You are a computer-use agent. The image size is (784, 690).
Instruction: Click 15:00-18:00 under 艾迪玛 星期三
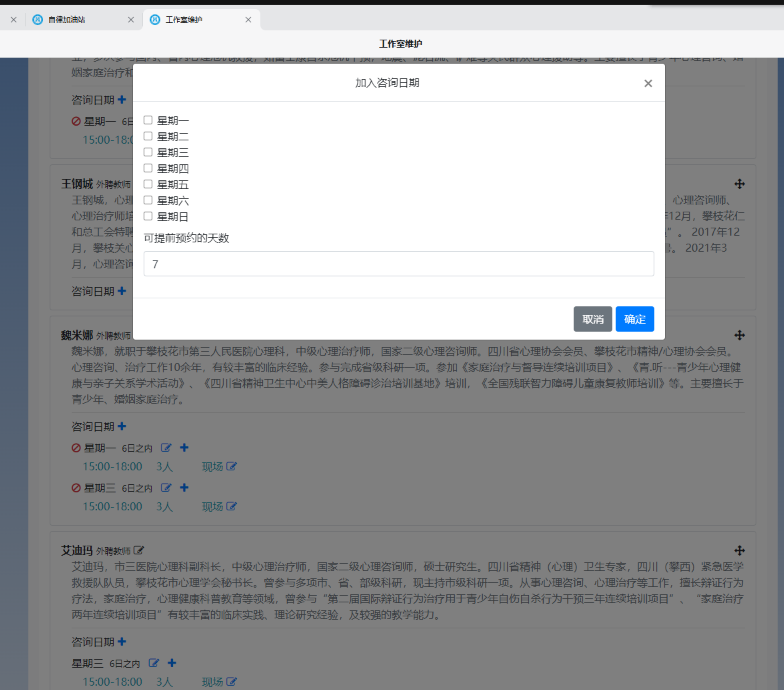coord(112,682)
